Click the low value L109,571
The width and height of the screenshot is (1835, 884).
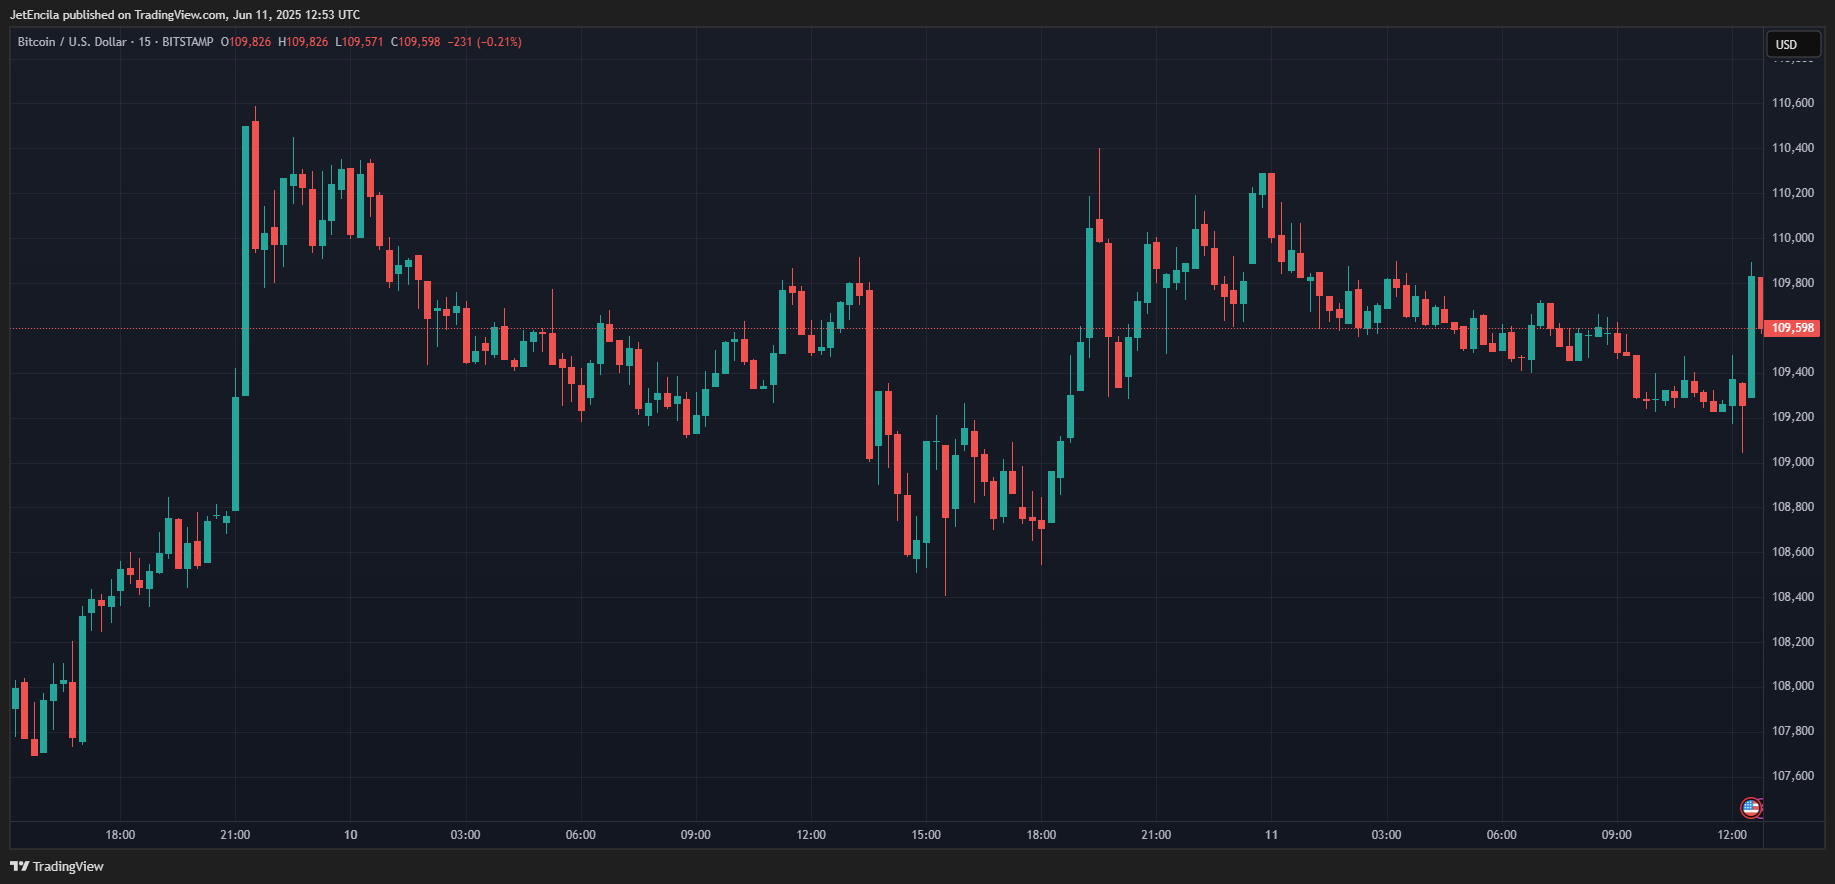[x=359, y=42]
